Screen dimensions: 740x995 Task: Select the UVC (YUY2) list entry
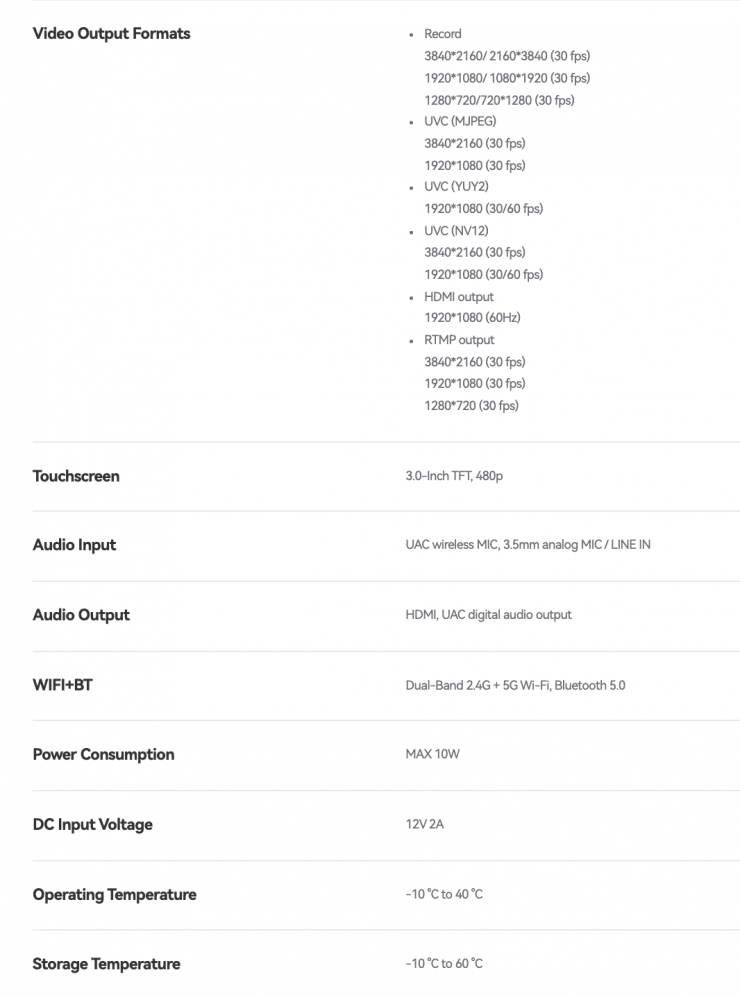tap(456, 186)
